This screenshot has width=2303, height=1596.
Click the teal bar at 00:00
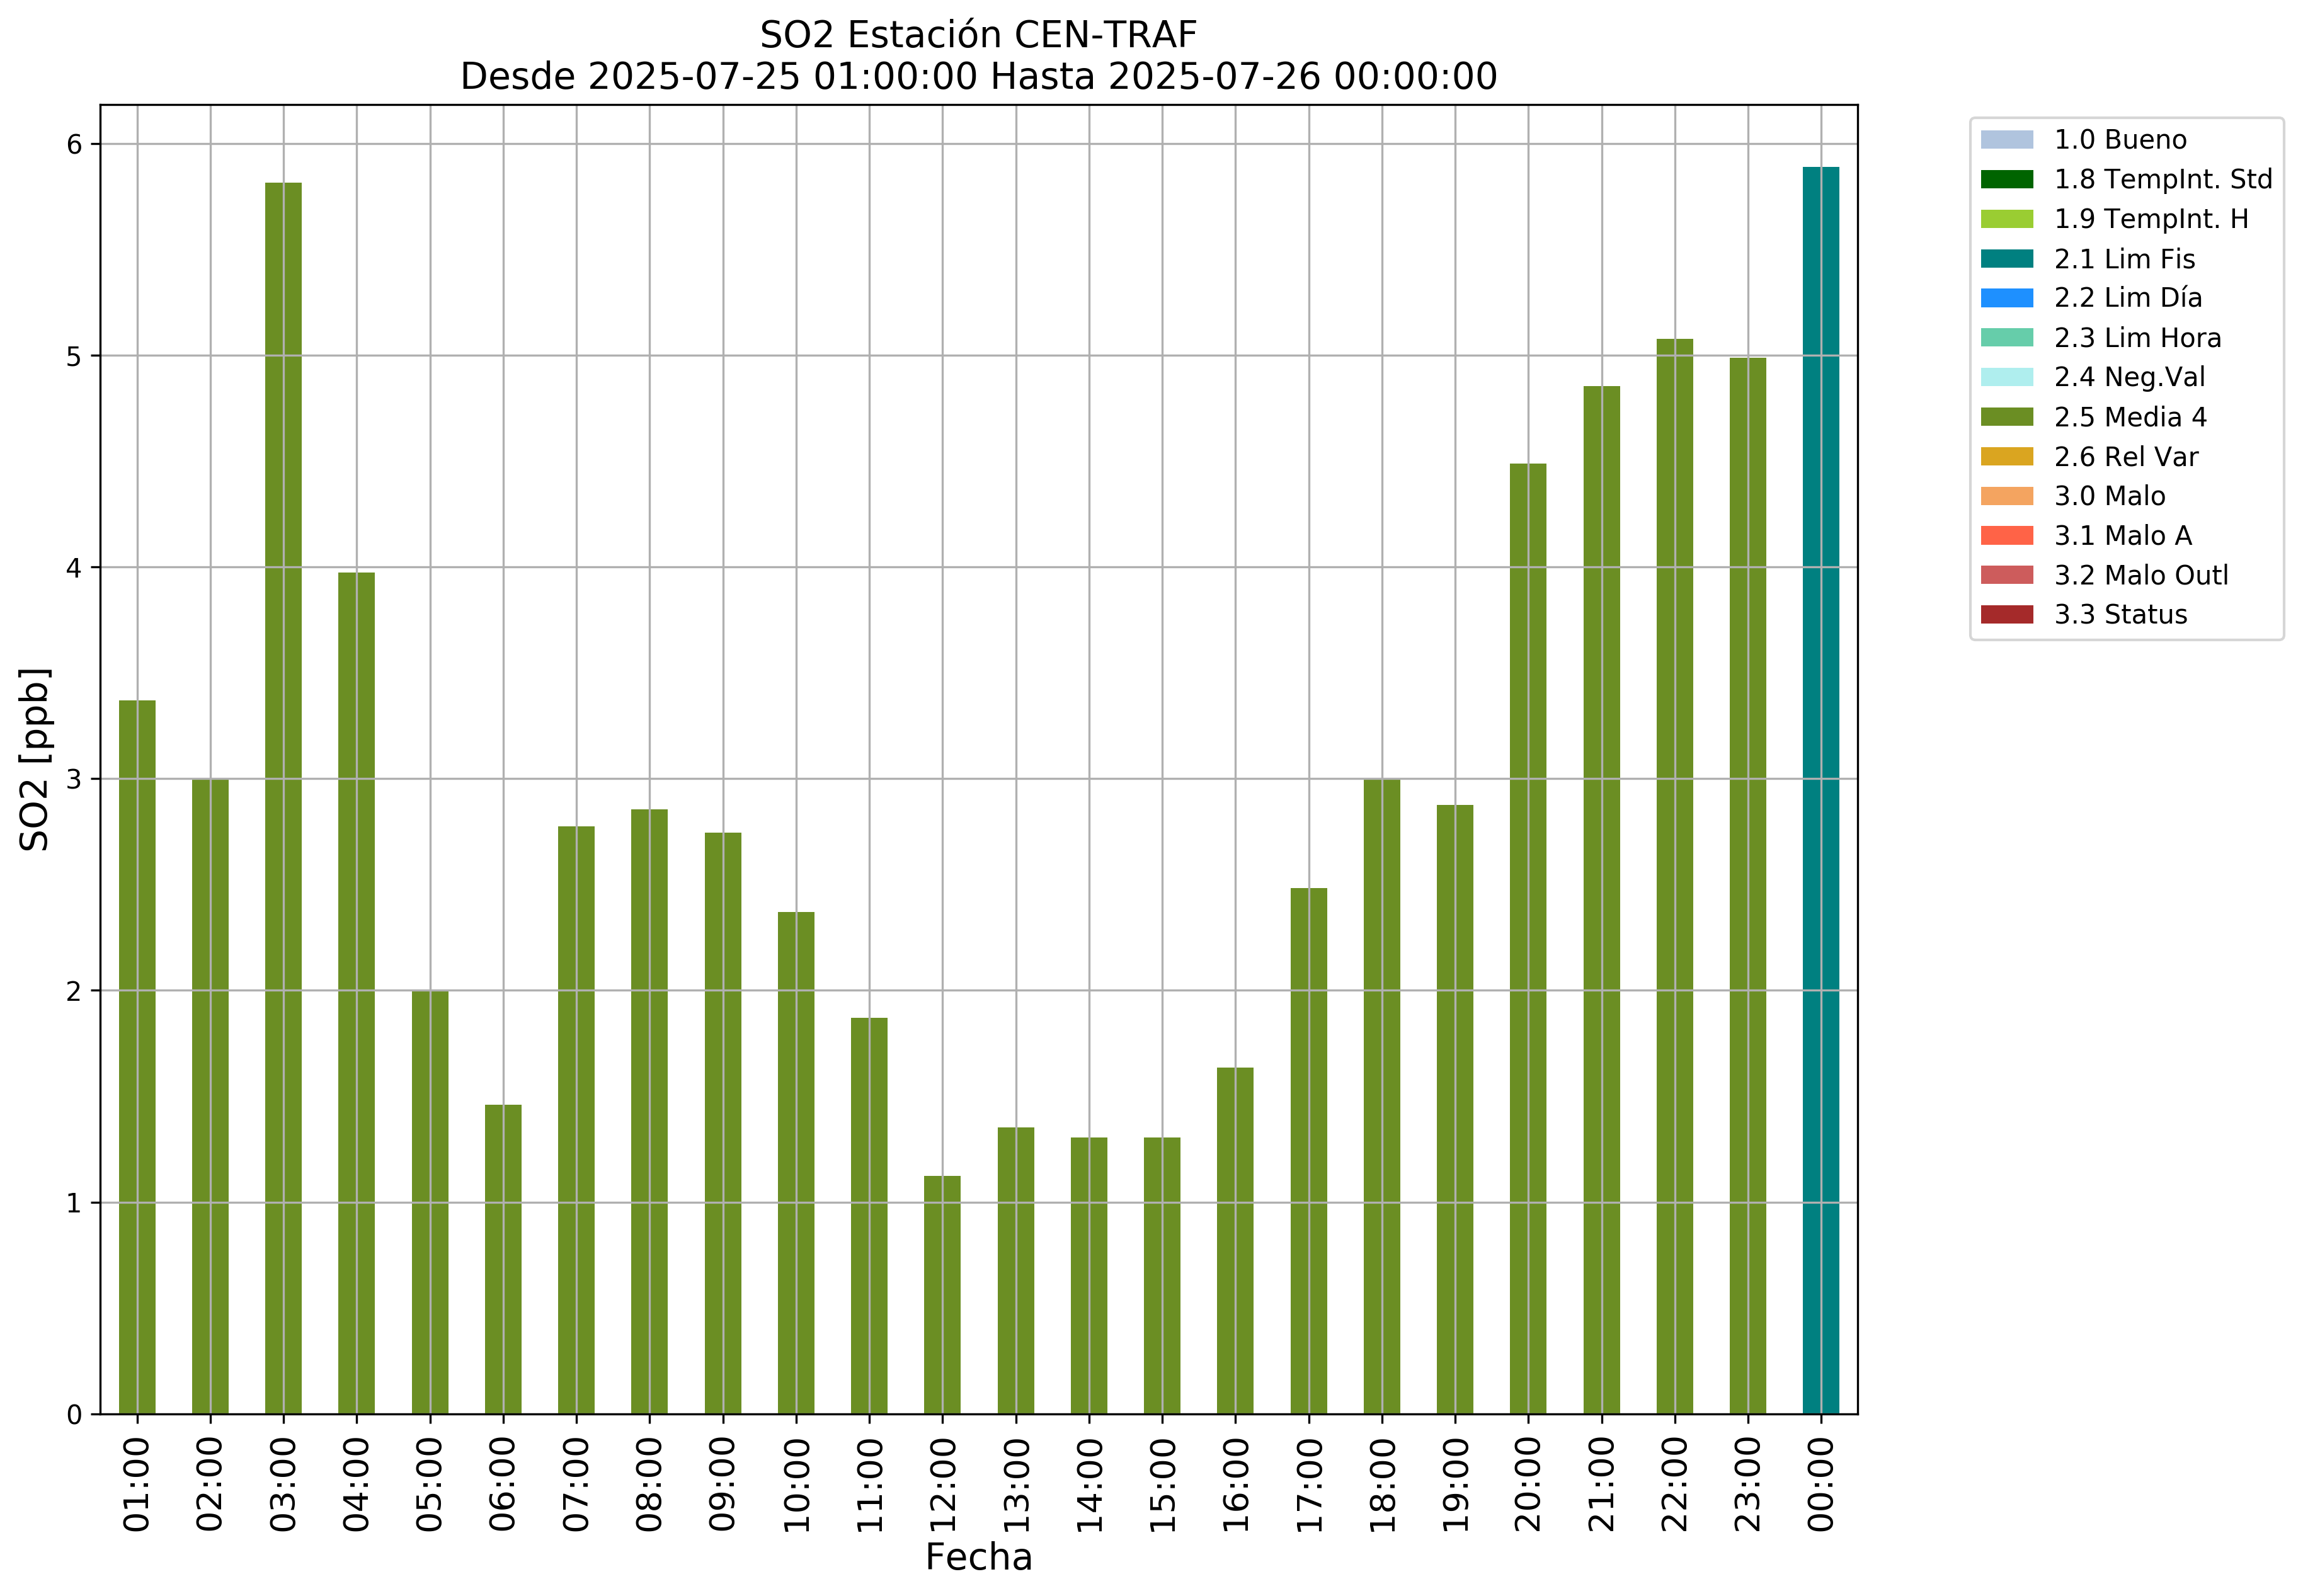(x=1820, y=790)
